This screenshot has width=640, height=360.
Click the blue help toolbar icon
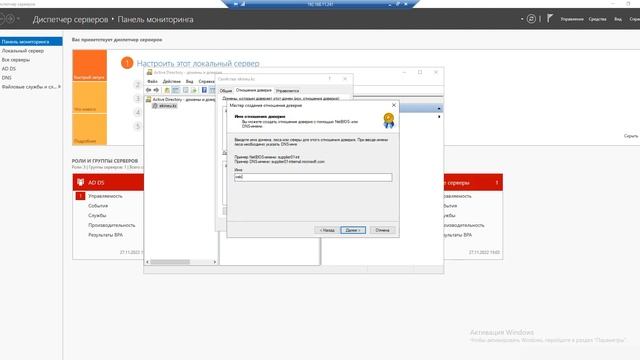coord(204,90)
